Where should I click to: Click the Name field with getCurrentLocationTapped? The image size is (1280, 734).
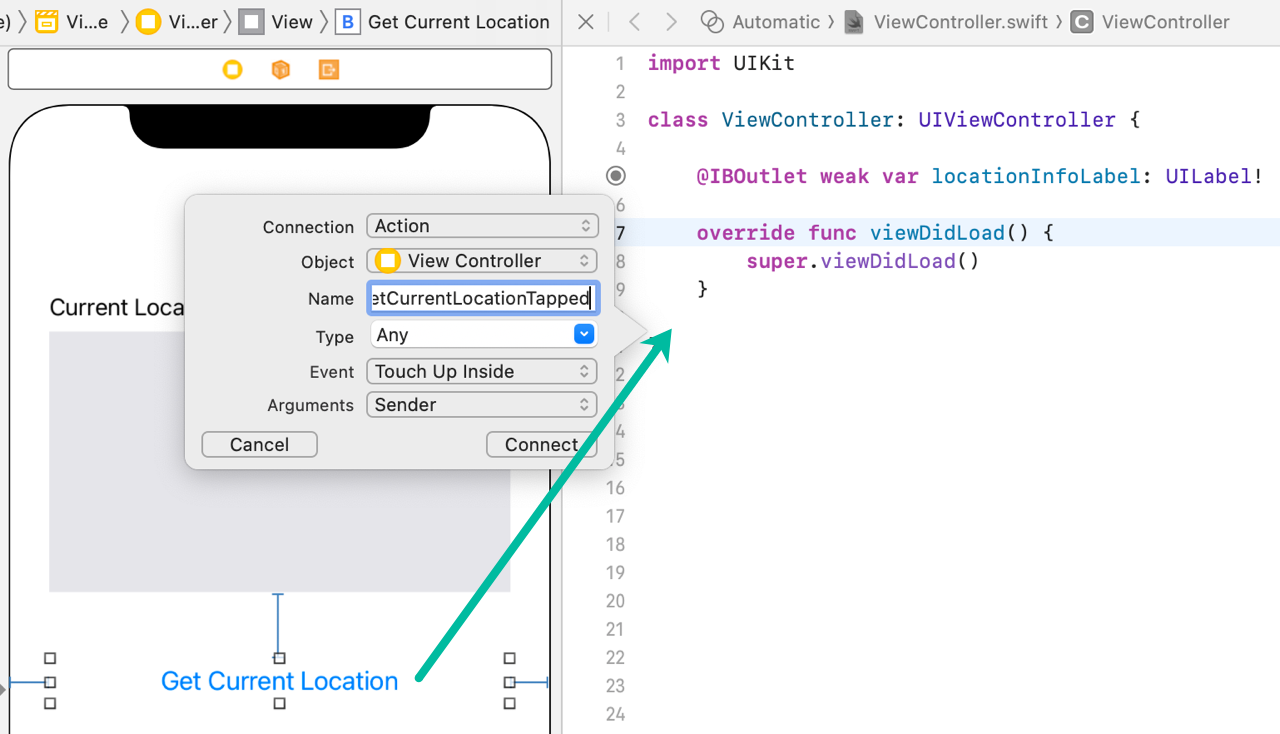pyautogui.click(x=485, y=298)
